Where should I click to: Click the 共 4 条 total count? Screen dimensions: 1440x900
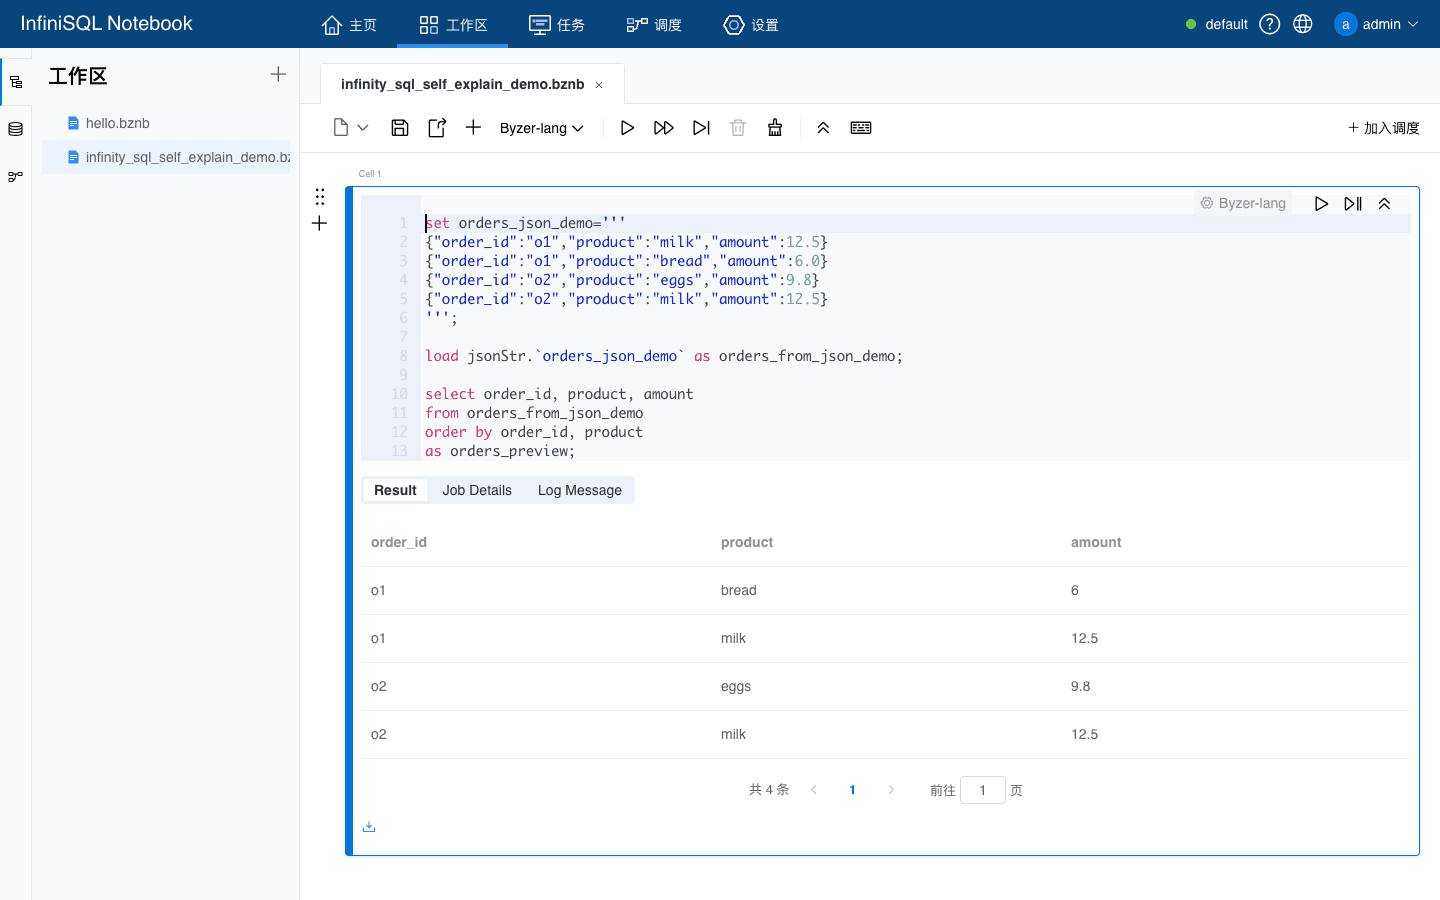click(x=769, y=790)
